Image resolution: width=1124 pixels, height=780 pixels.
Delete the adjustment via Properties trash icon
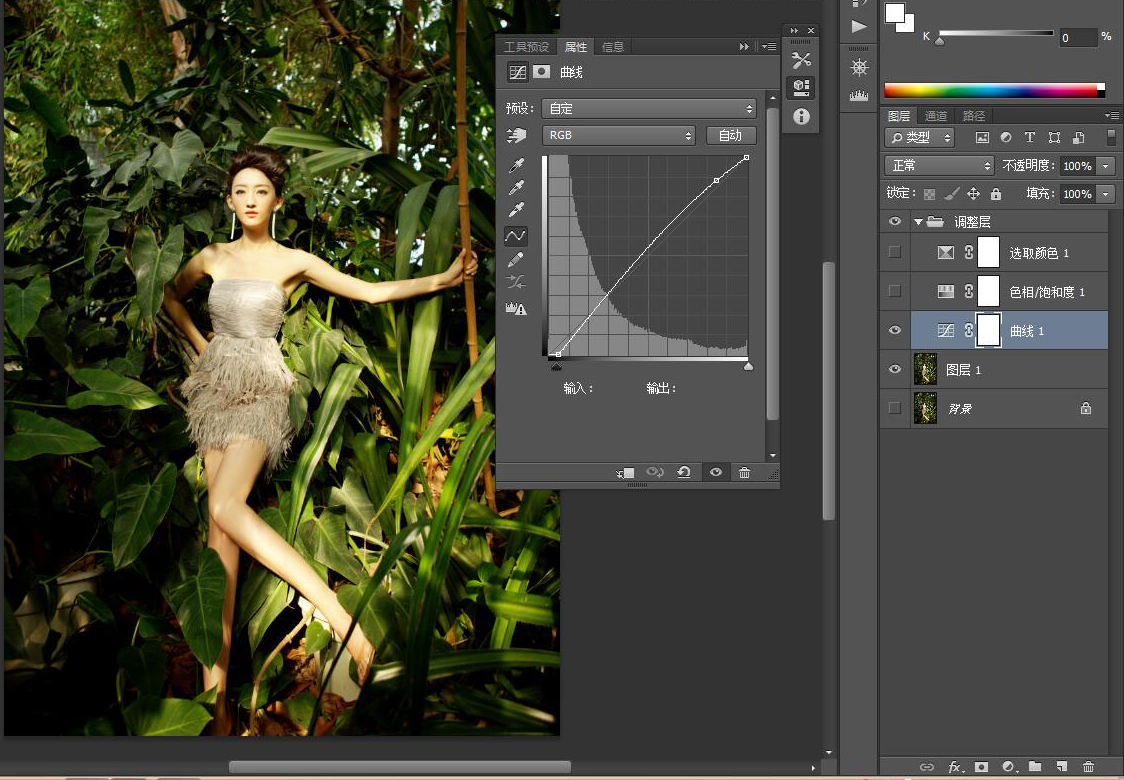(744, 472)
